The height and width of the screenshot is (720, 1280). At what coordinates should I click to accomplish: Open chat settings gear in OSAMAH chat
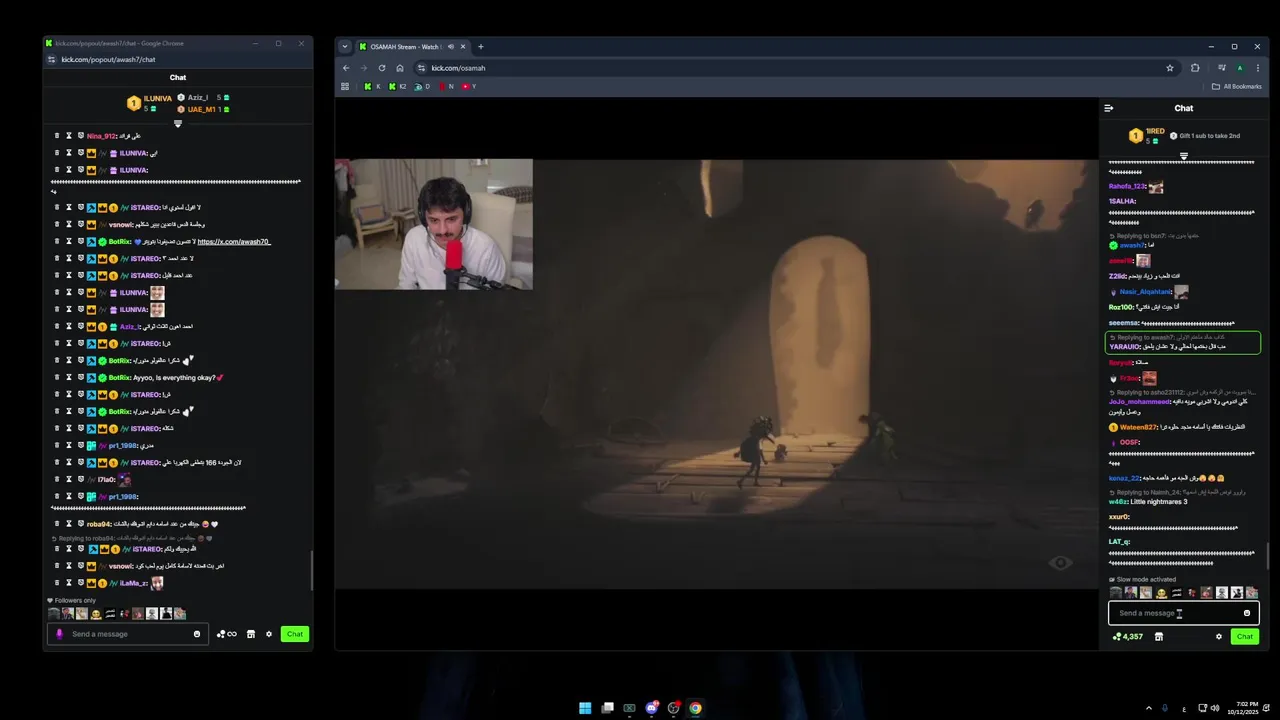[1219, 636]
